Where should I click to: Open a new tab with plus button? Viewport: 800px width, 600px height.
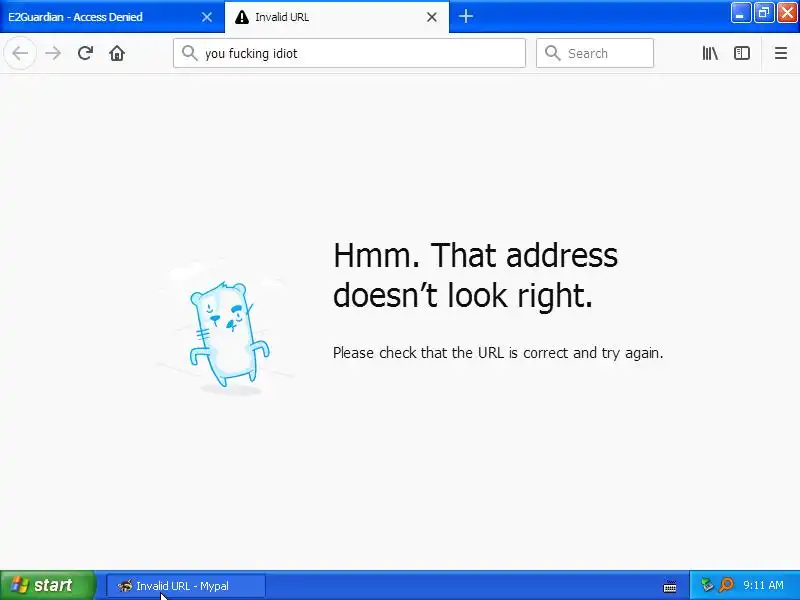(x=465, y=16)
